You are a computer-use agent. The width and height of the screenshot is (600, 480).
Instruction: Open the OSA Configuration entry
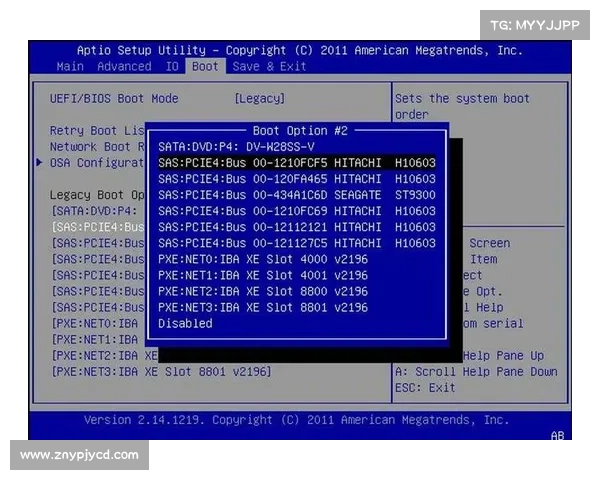click(x=97, y=163)
